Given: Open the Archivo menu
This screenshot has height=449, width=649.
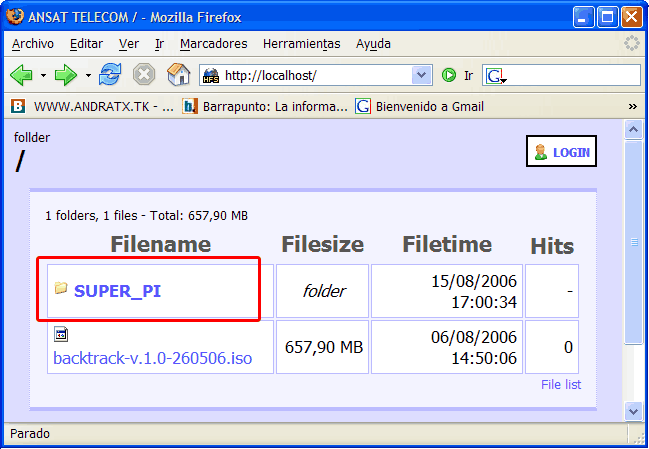Looking at the screenshot, I should tap(33, 44).
